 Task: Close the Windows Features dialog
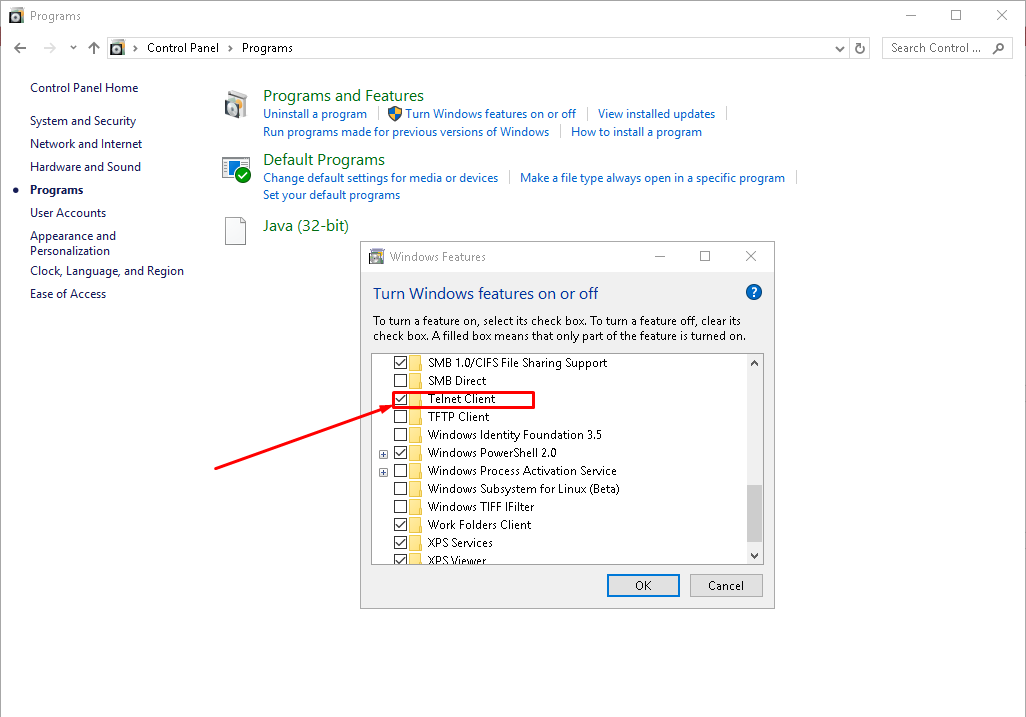point(751,256)
